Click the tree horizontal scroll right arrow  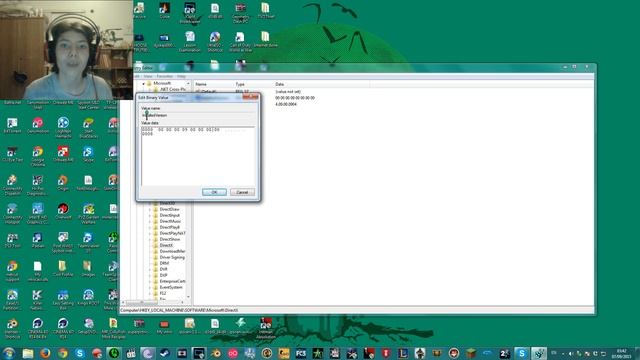pyautogui.click(x=182, y=302)
